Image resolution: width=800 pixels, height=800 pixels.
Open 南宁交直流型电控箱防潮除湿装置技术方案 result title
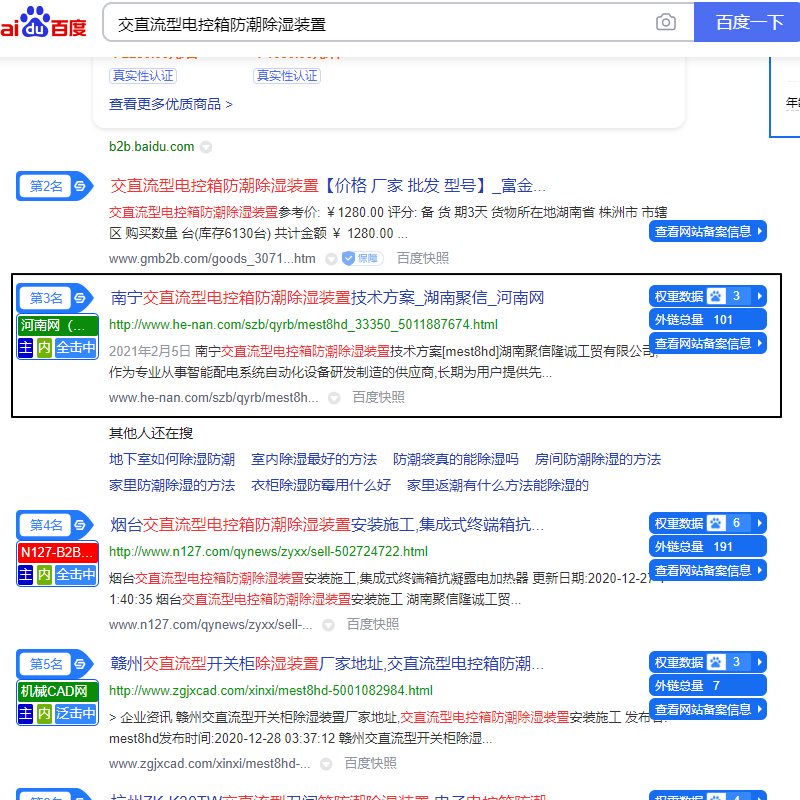point(327,297)
